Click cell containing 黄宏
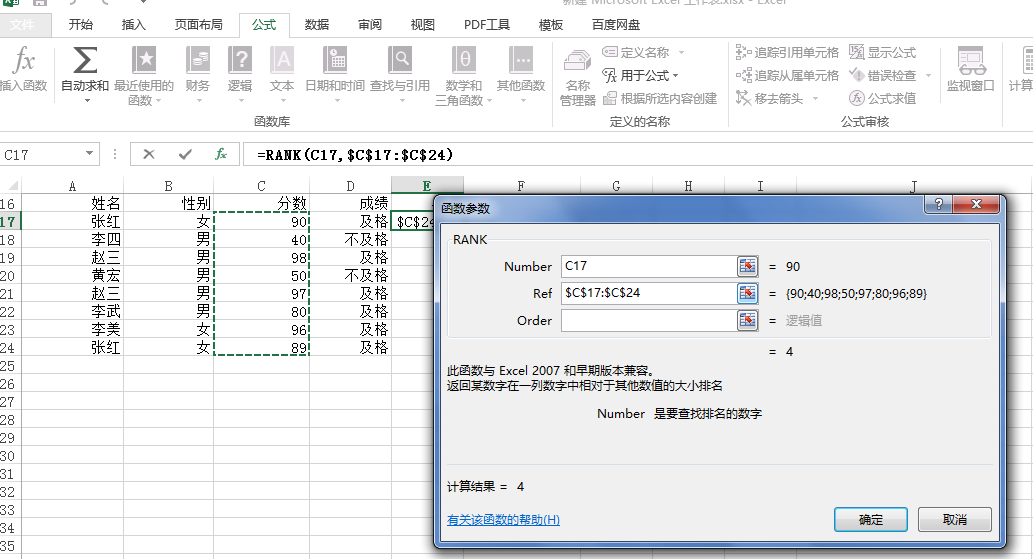Screen dimensions: 1033x559 coord(72,276)
